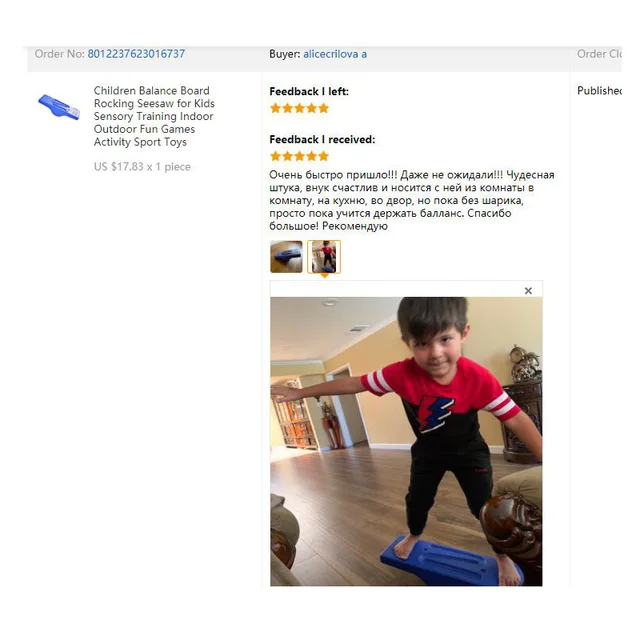Select the second review thumbnail of boy

[x=324, y=257]
